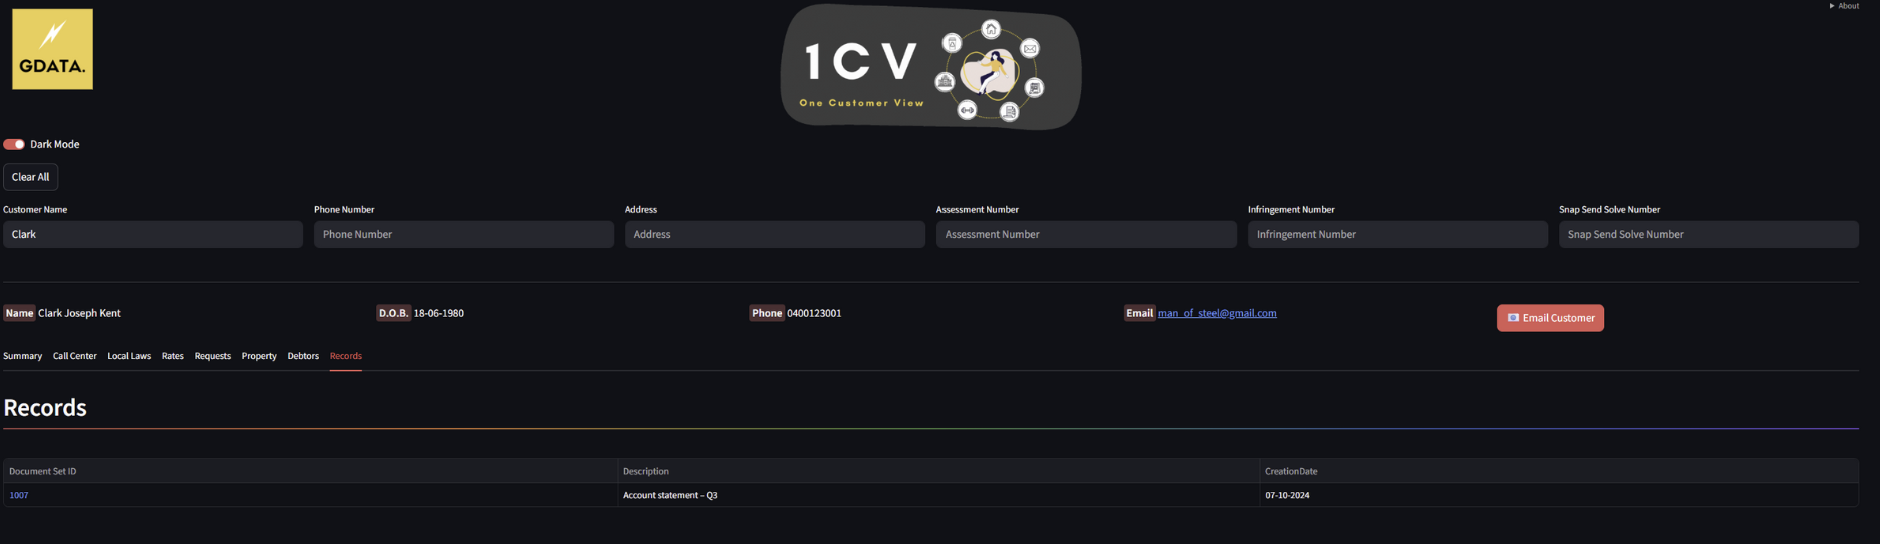Open the man_of_steel@gmail.com email link

click(1217, 313)
